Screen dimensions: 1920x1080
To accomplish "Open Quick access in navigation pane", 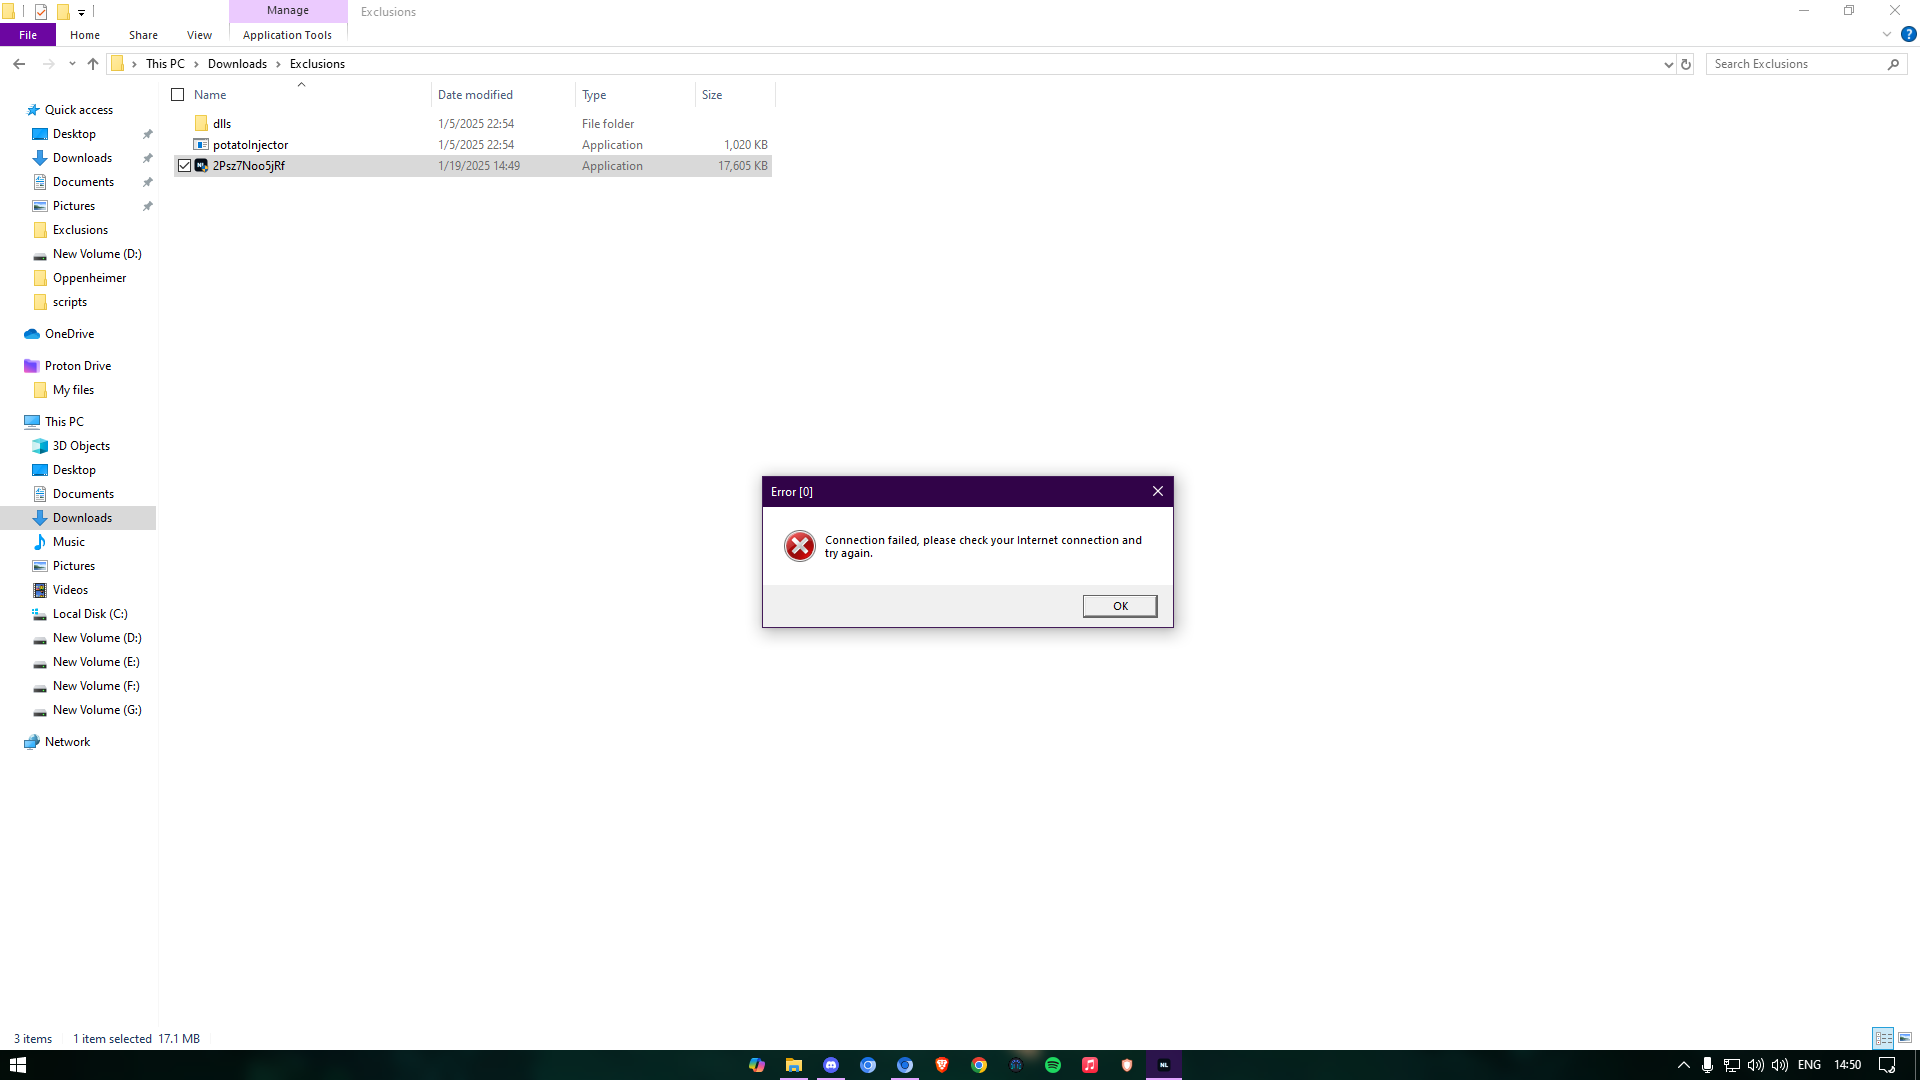I will coord(79,110).
